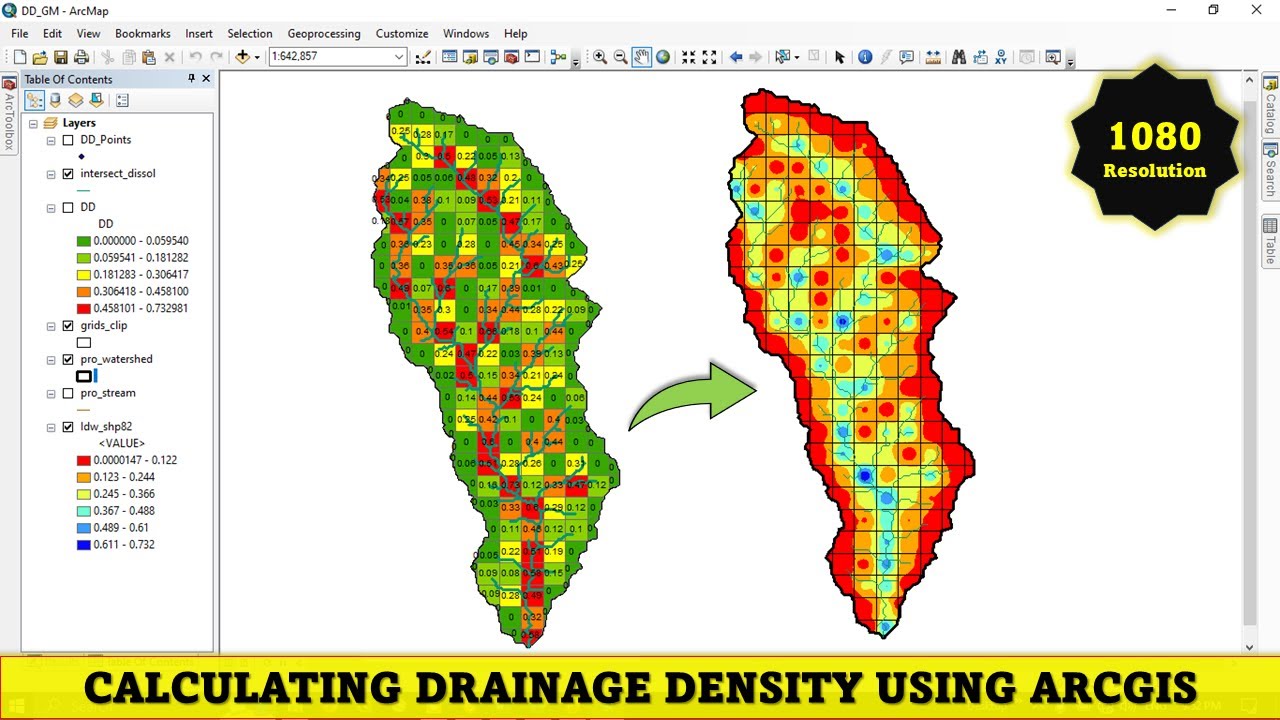The width and height of the screenshot is (1280, 720).
Task: Open Select Features tool dropdown arrow
Action: click(796, 57)
